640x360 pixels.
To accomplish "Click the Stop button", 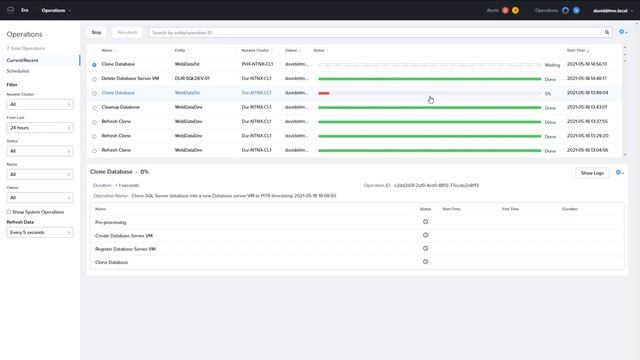I will tap(96, 32).
